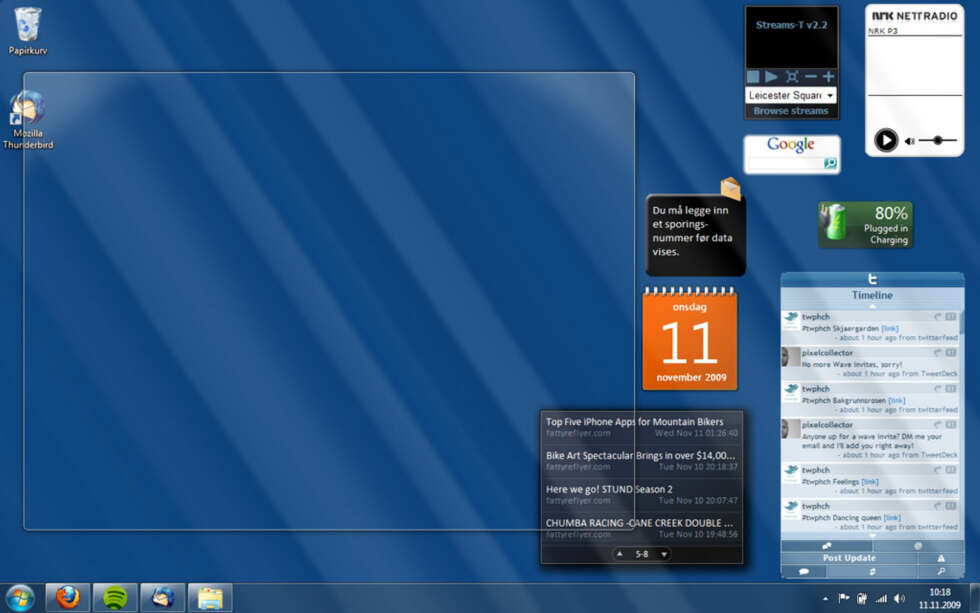Click the Google gadget search button

830,163
